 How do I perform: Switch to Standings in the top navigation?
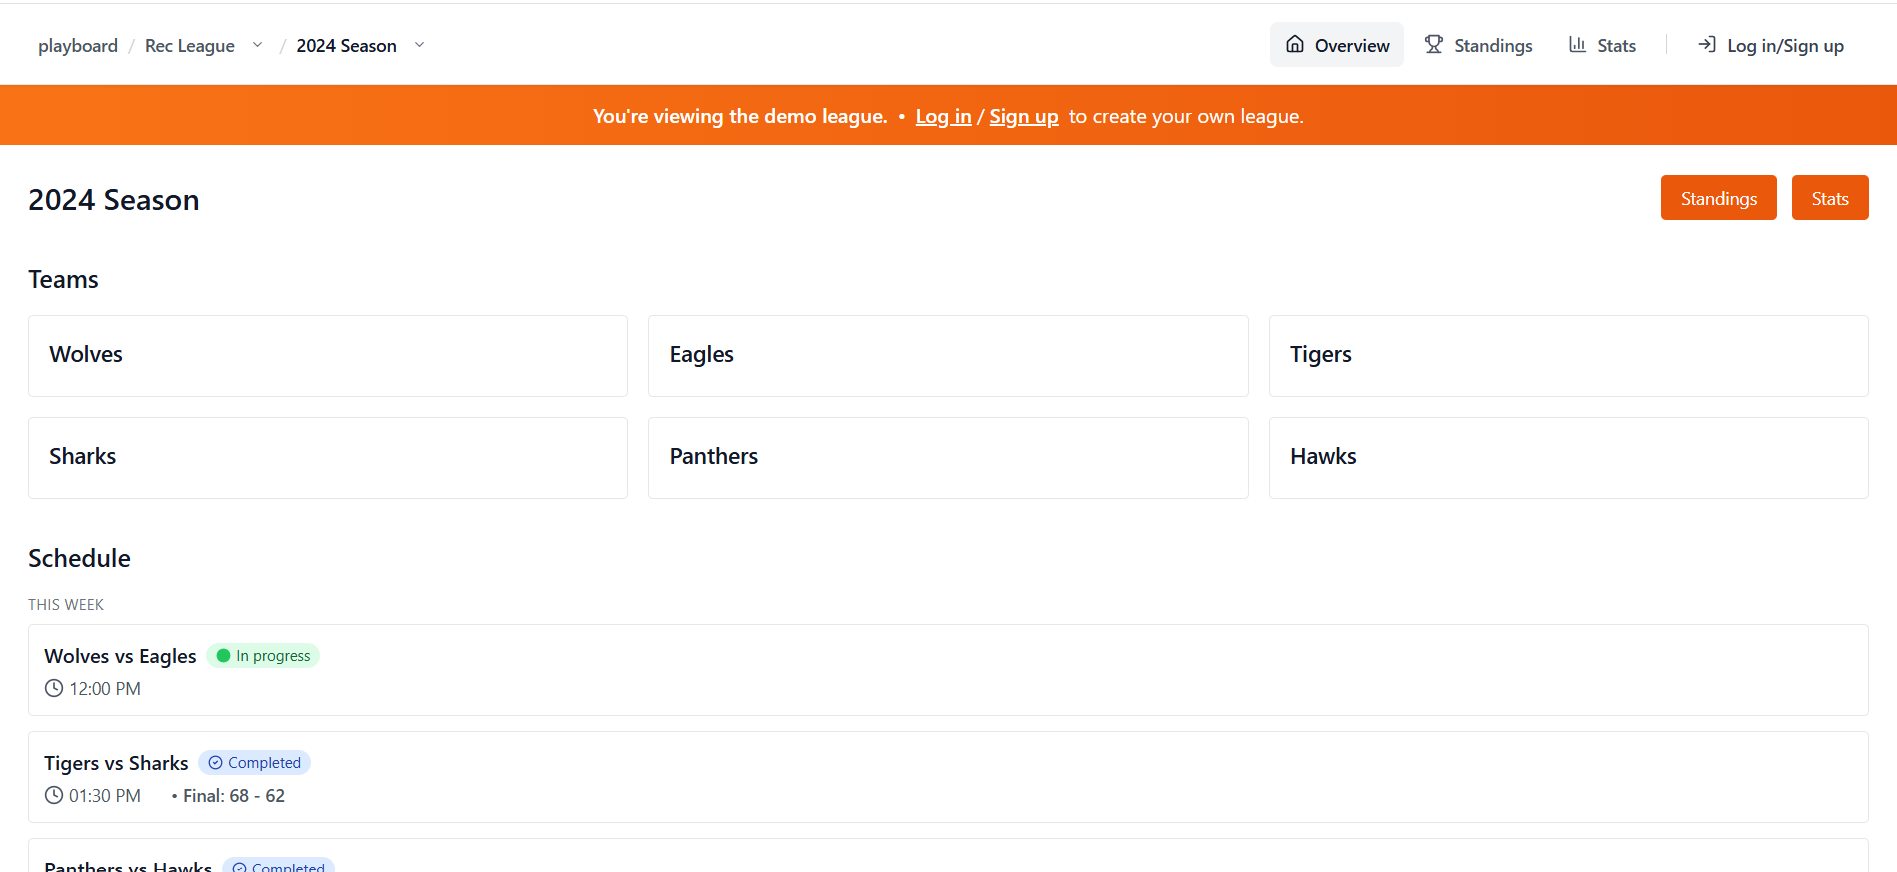click(x=1478, y=45)
